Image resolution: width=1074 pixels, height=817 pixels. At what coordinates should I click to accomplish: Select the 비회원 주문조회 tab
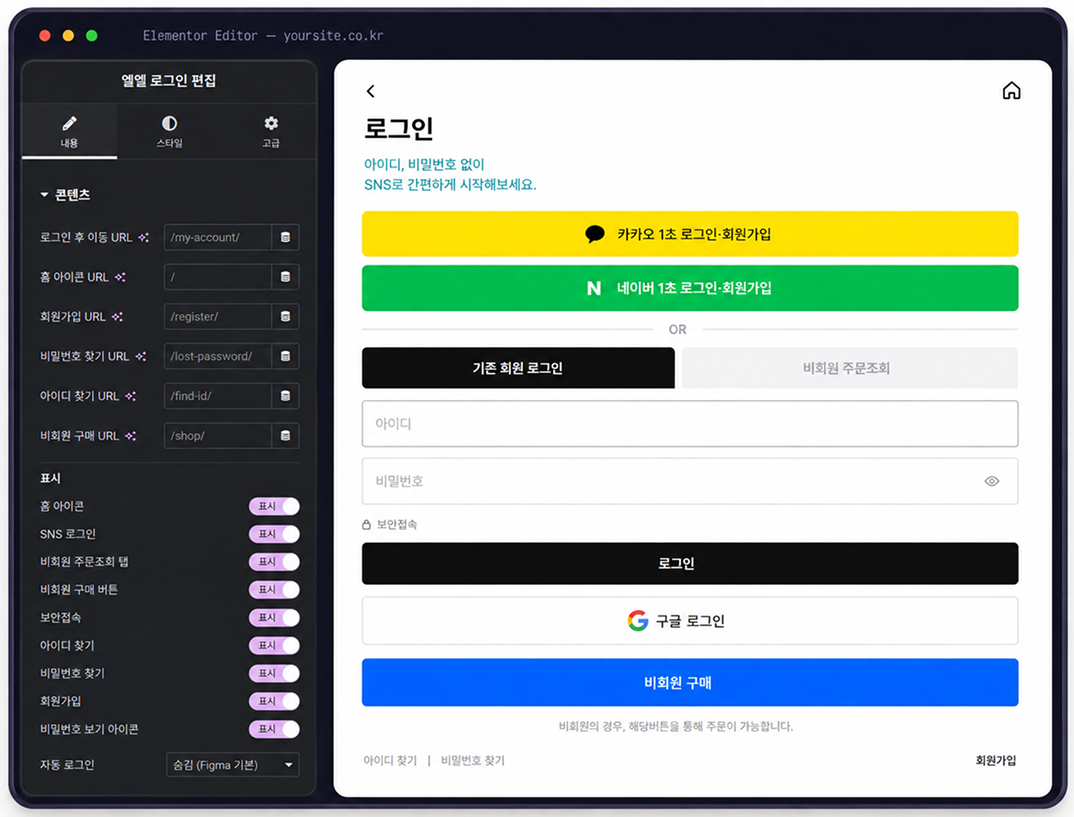point(849,368)
